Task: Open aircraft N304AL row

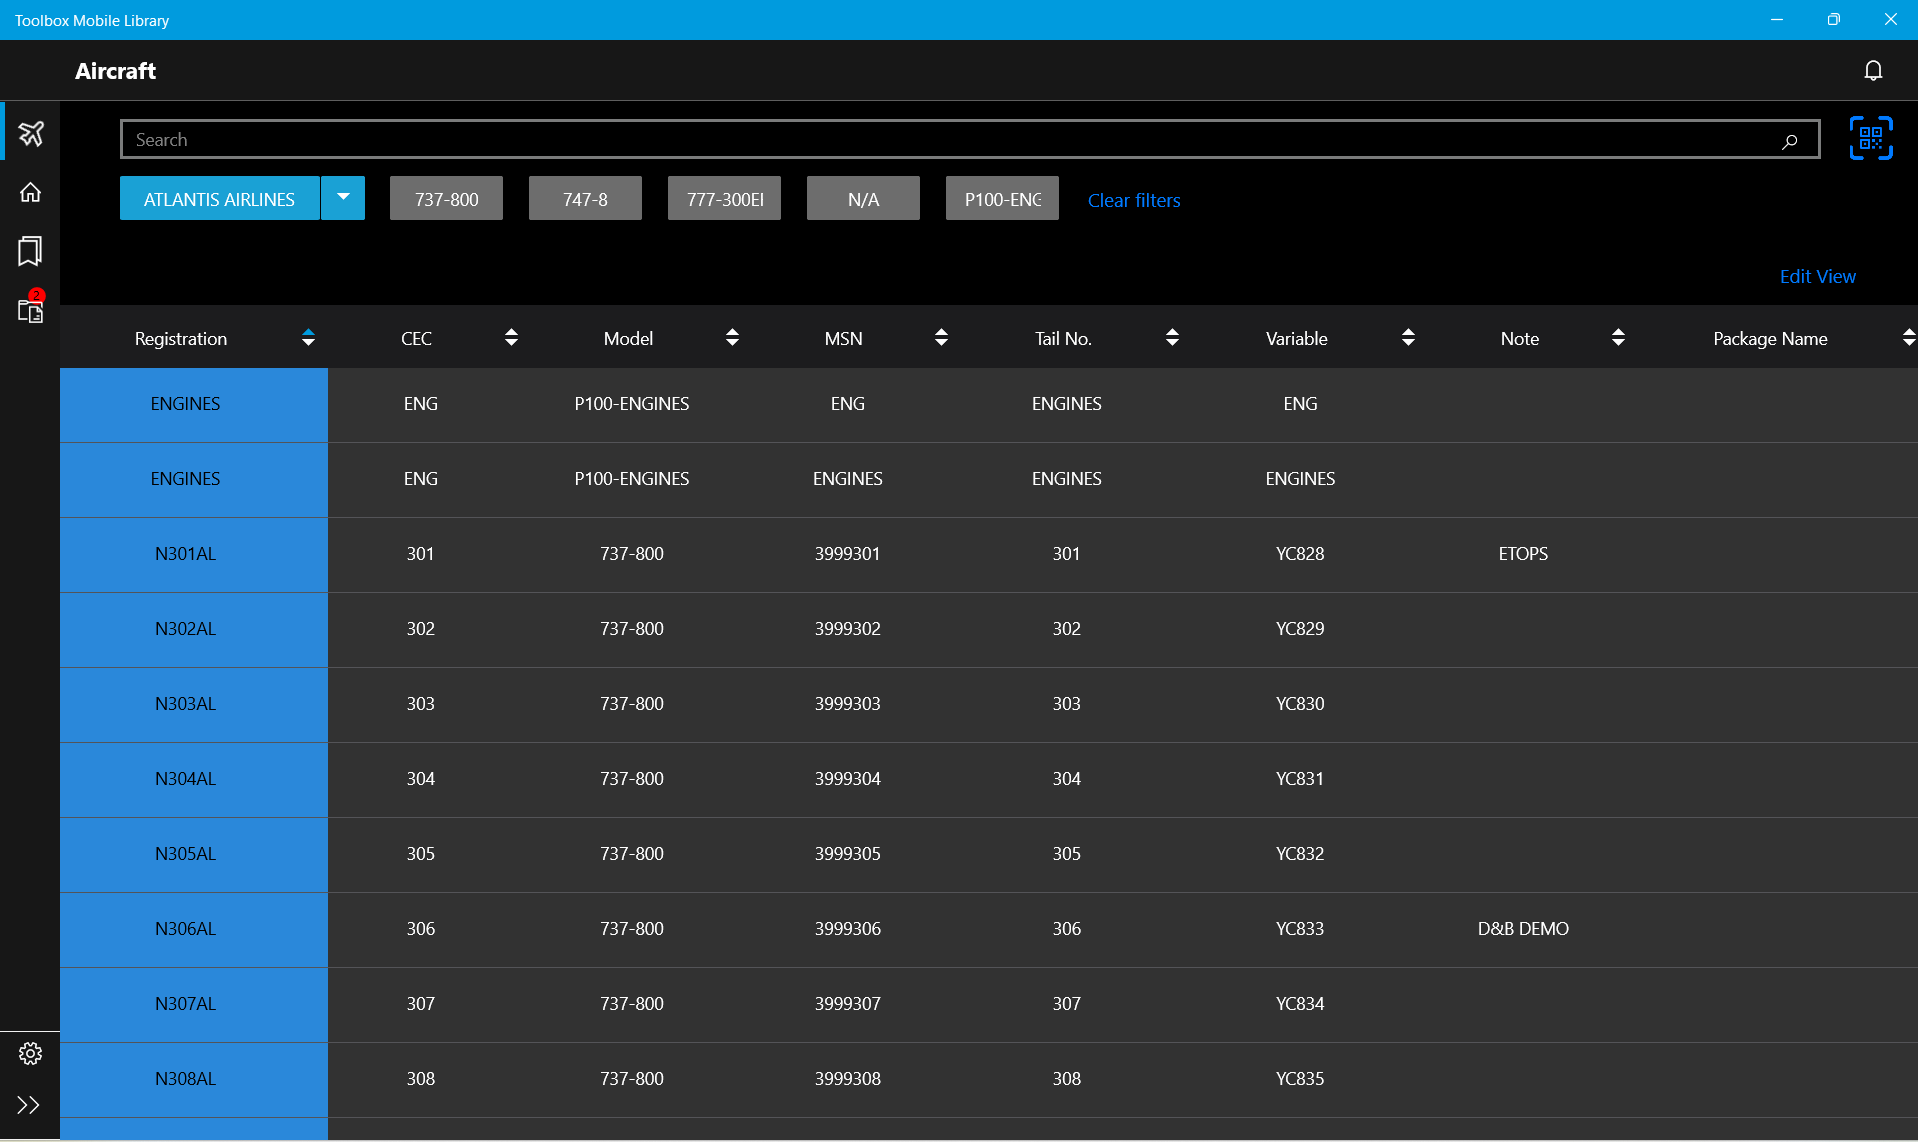Action: pyautogui.click(x=989, y=779)
